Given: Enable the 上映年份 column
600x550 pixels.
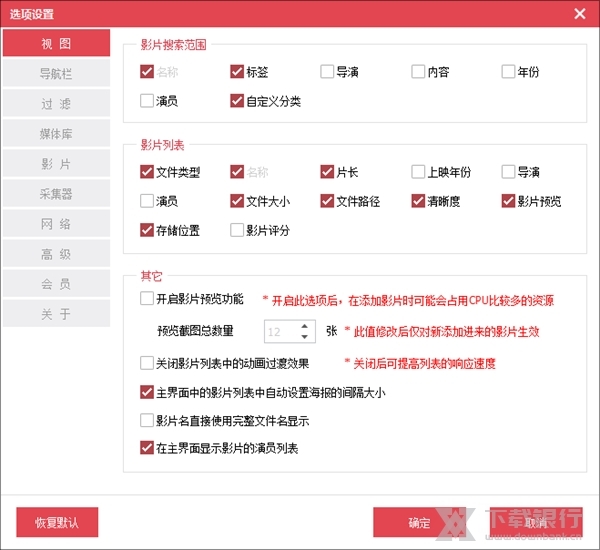Looking at the screenshot, I should 418,172.
